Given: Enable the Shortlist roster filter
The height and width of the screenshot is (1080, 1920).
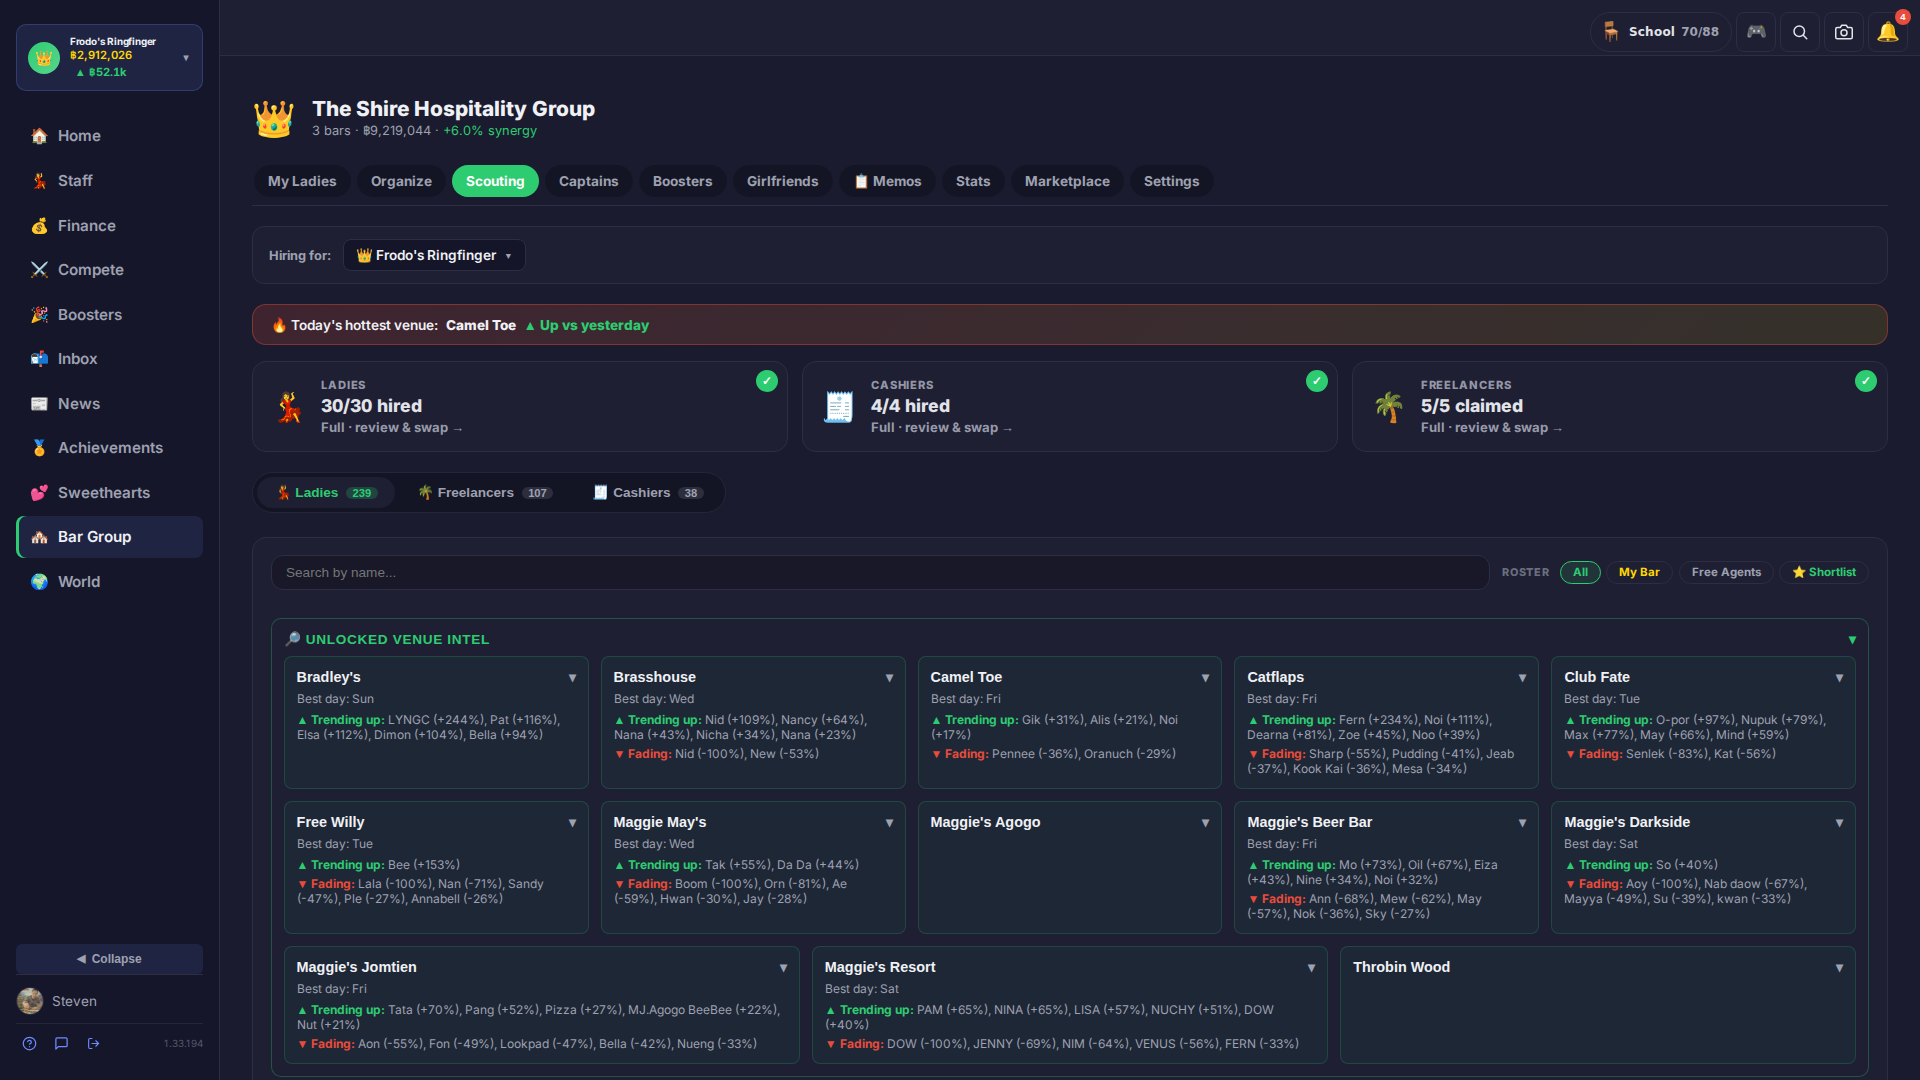Looking at the screenshot, I should [x=1824, y=572].
